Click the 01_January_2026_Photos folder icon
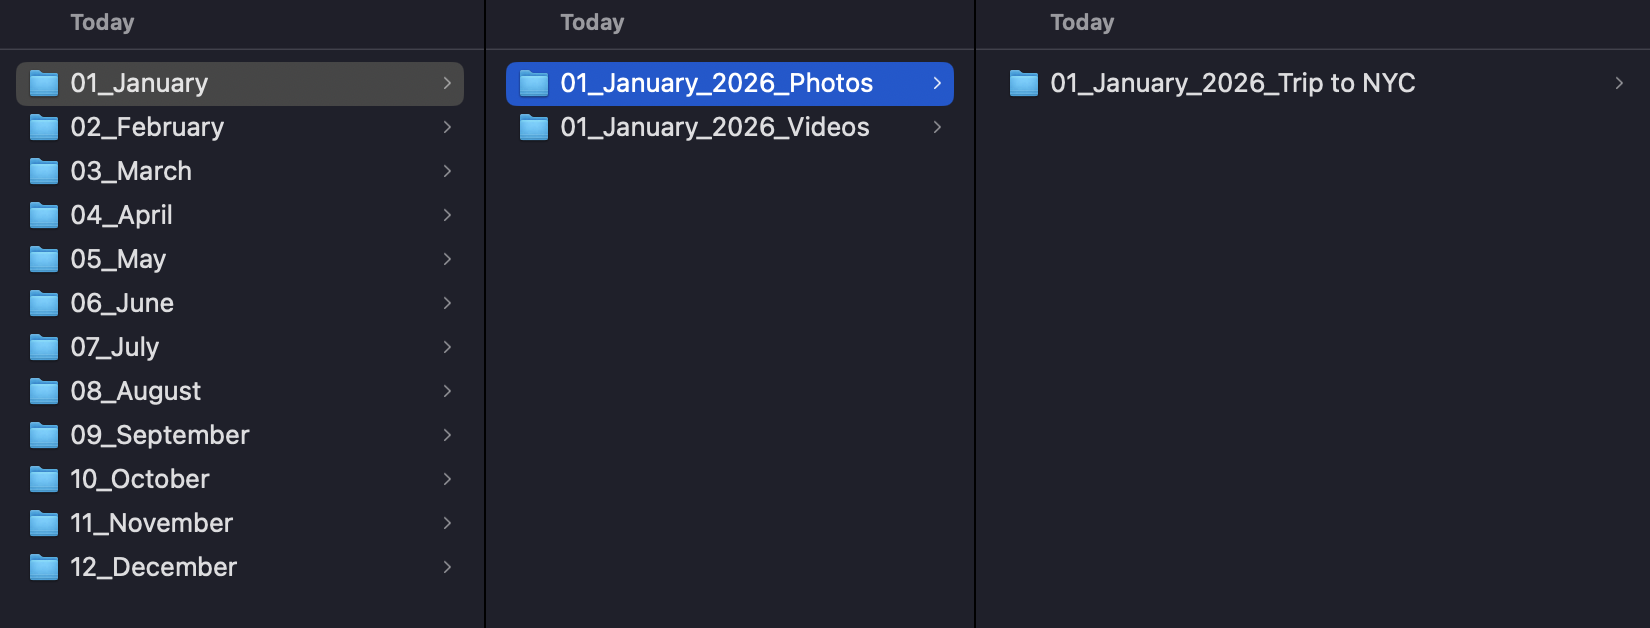Image resolution: width=1650 pixels, height=628 pixels. [x=533, y=84]
